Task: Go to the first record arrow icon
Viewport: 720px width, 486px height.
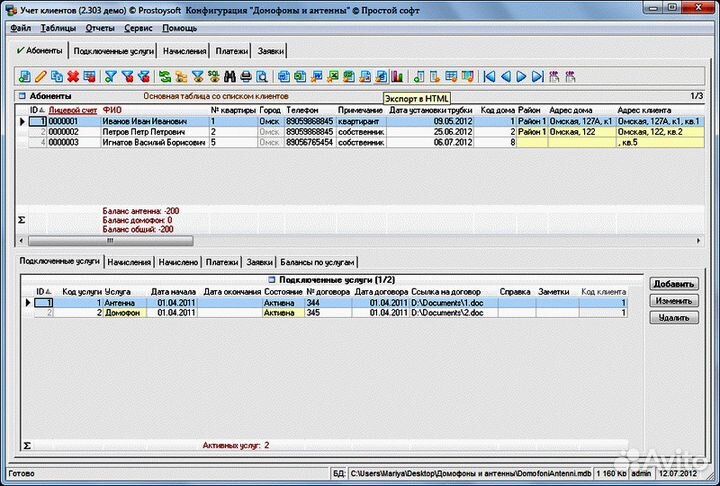Action: [x=489, y=76]
